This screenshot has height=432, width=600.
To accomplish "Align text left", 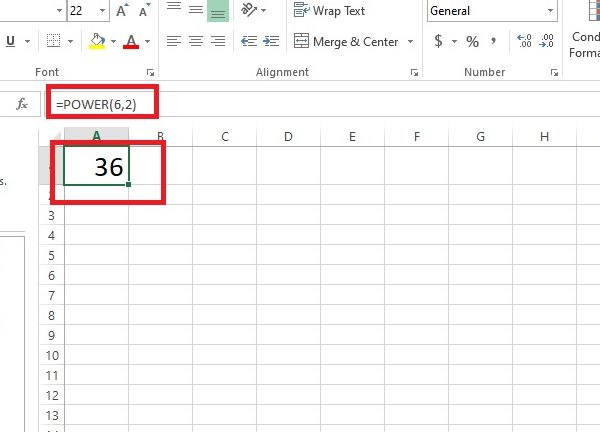I will click(174, 41).
